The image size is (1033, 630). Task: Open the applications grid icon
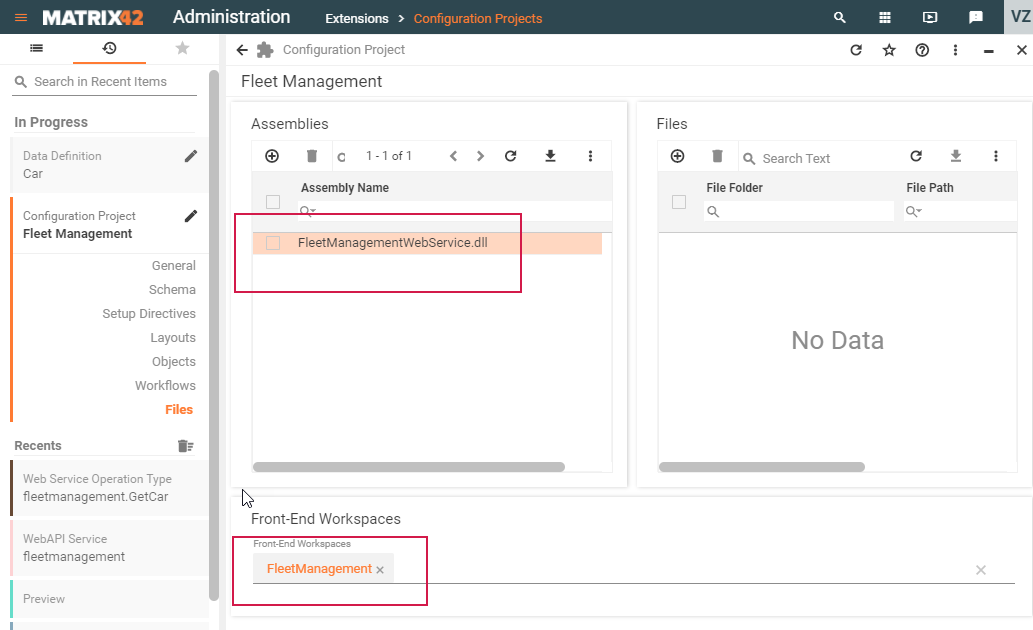click(x=885, y=18)
